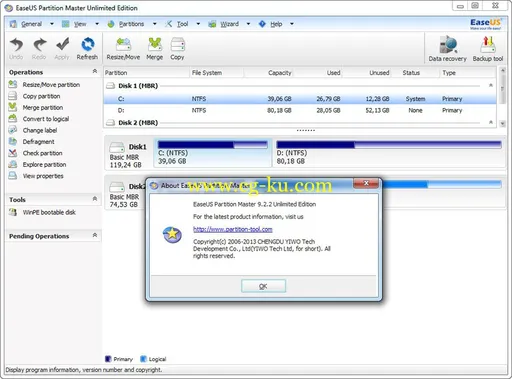The width and height of the screenshot is (512, 379).
Task: Click the partition list scrollbar down arrow
Action: 502,123
